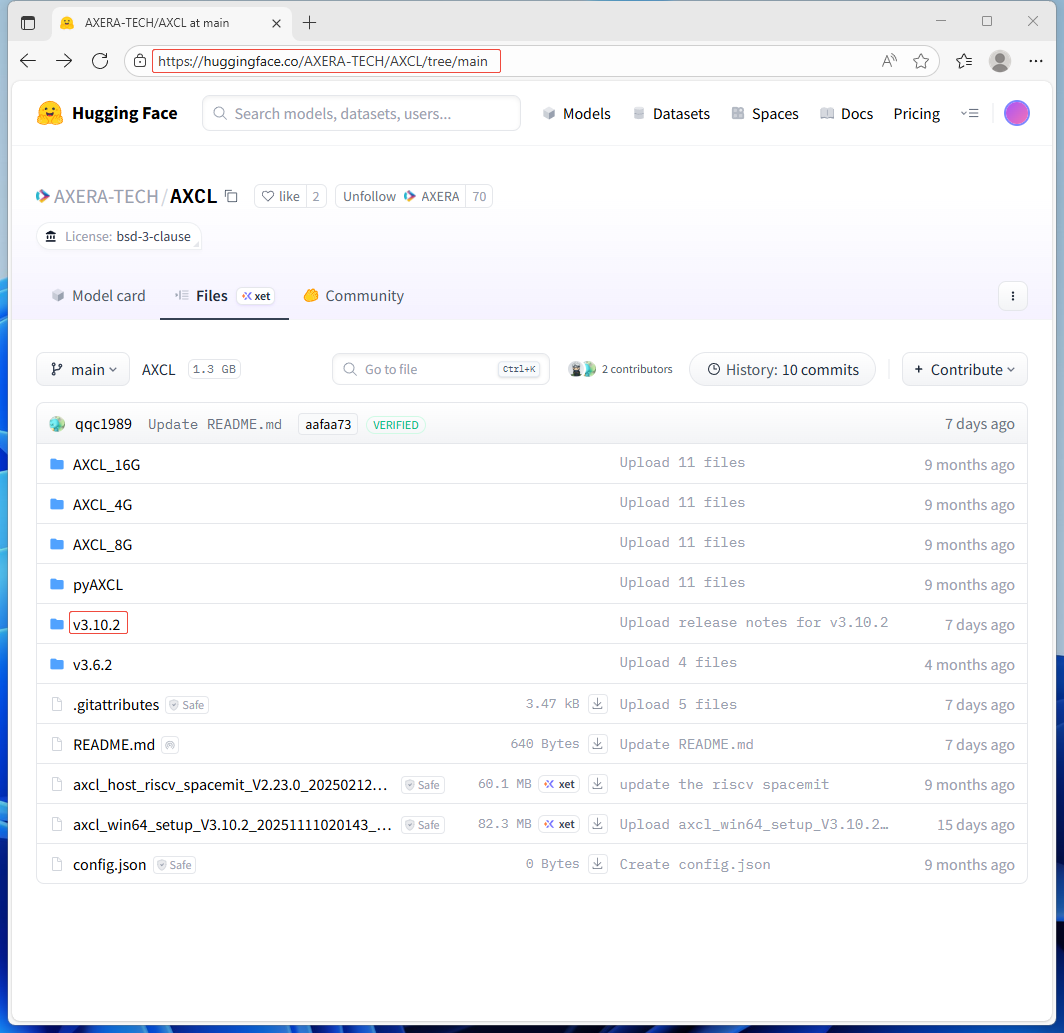Download the README.md file icon
The width and height of the screenshot is (1064, 1033).
coord(597,744)
